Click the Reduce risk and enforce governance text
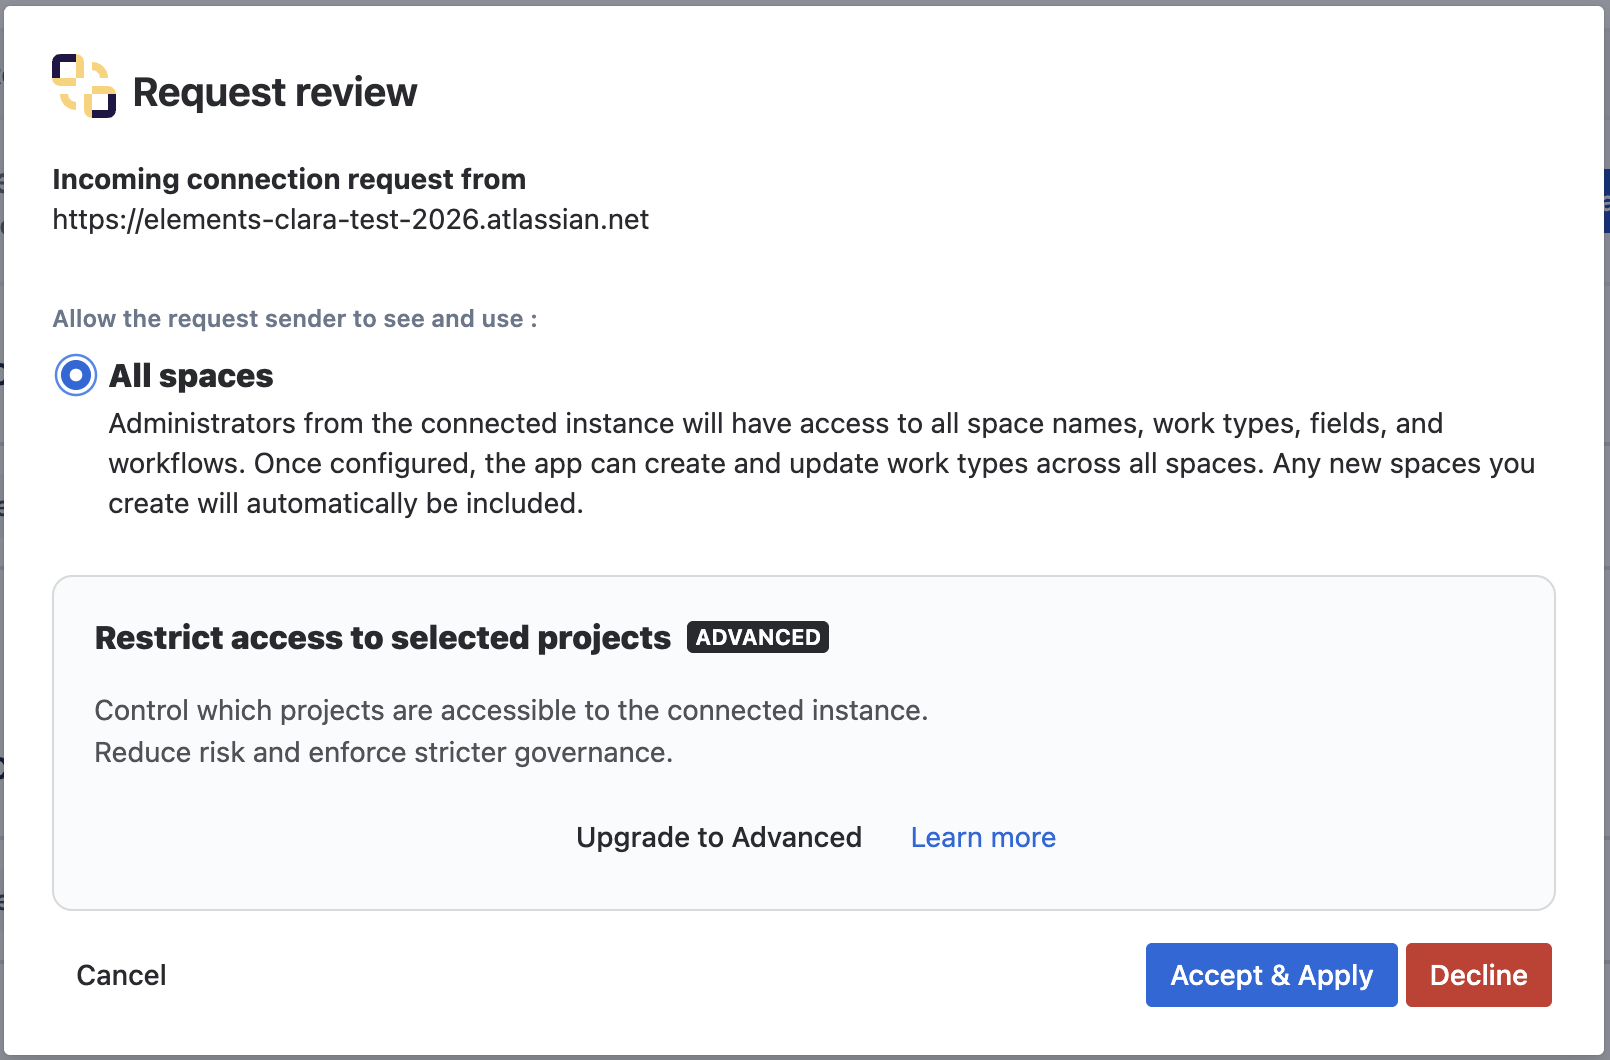Screen dimensions: 1610x1060 (x=384, y=752)
